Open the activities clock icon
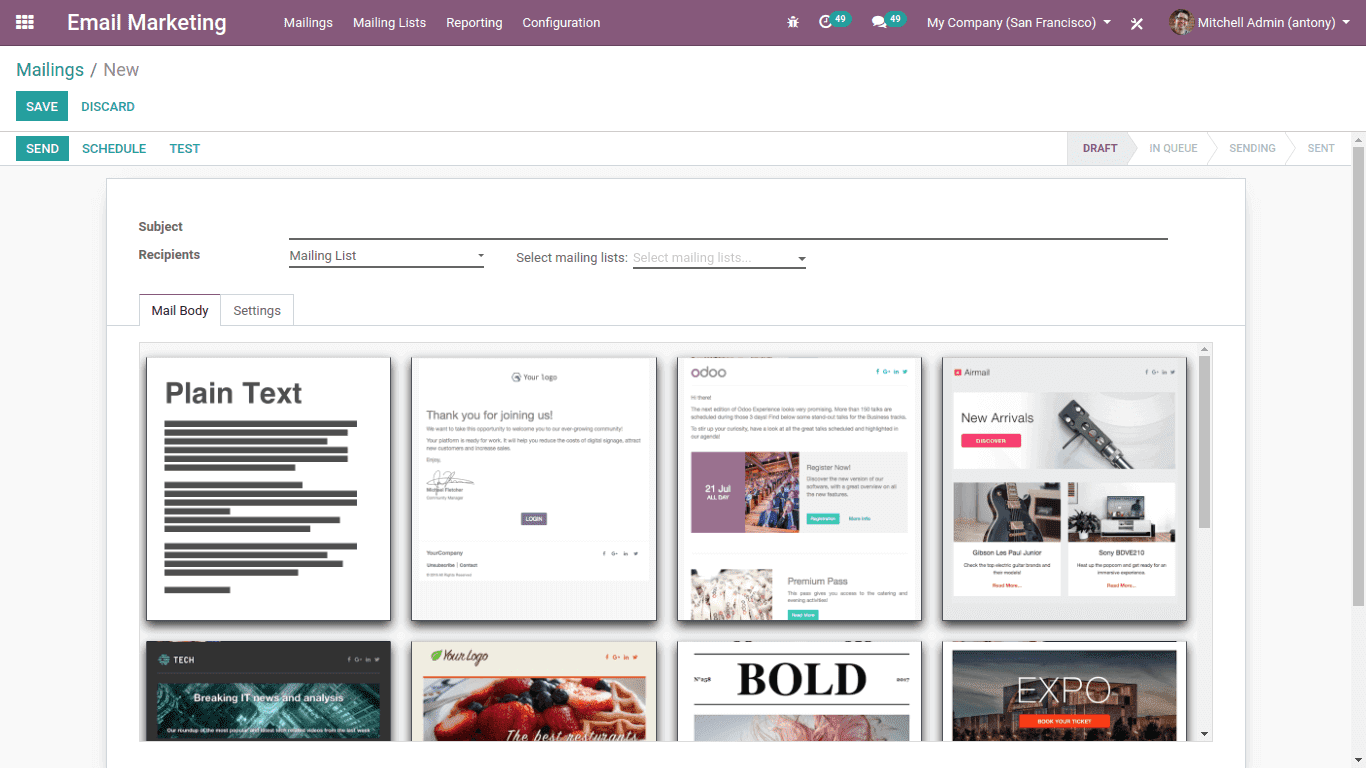The image size is (1366, 768). (825, 22)
